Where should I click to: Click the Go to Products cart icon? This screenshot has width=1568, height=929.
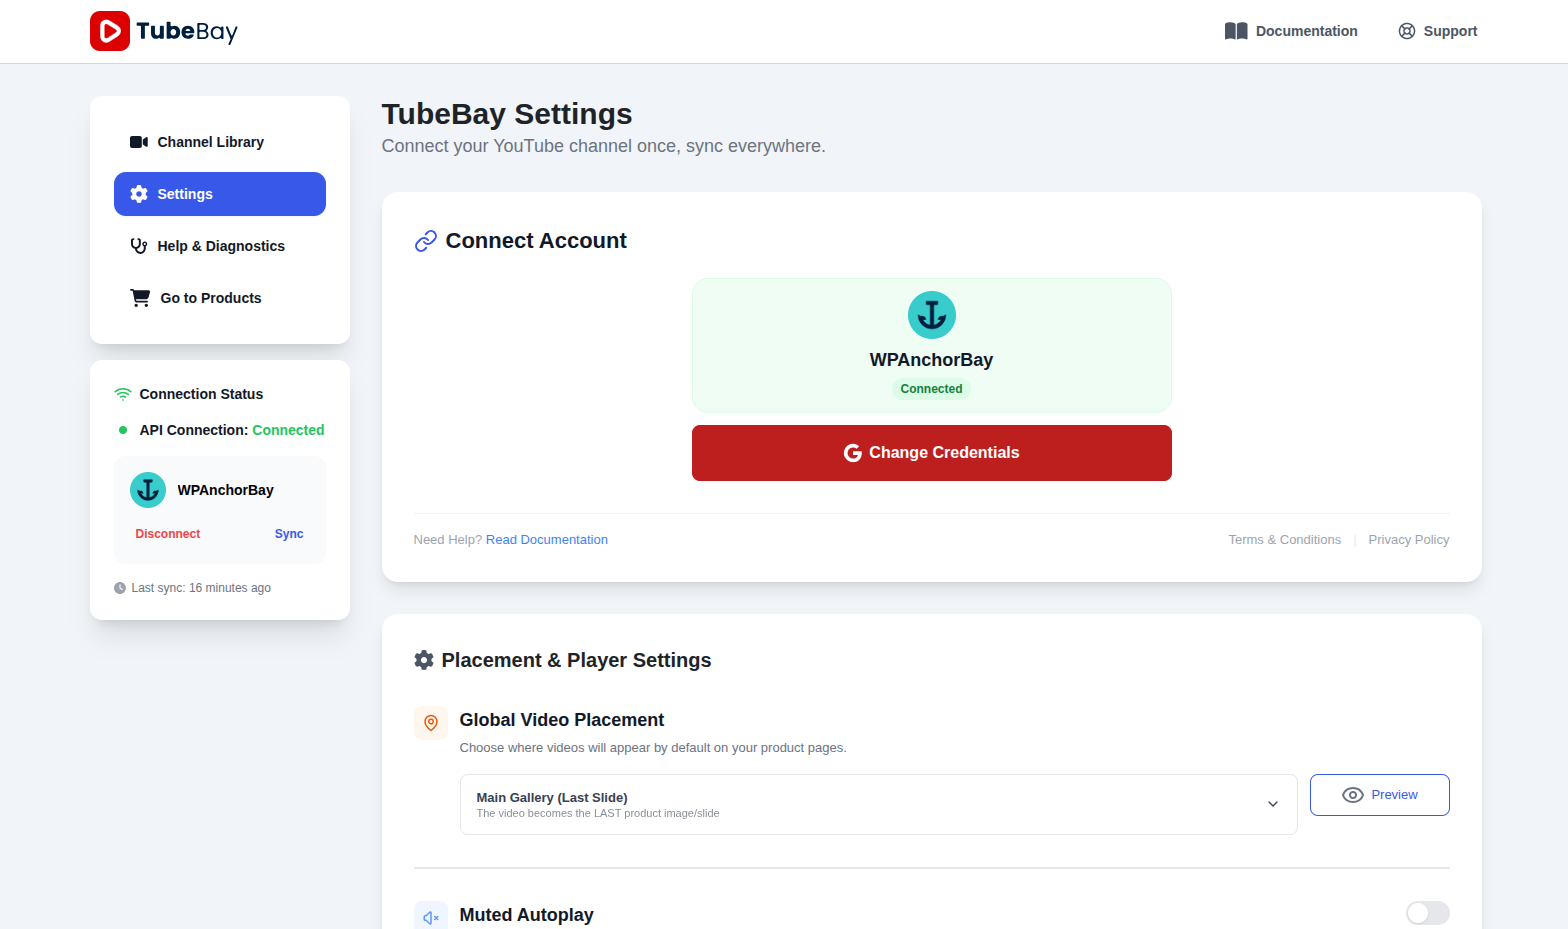coord(140,298)
